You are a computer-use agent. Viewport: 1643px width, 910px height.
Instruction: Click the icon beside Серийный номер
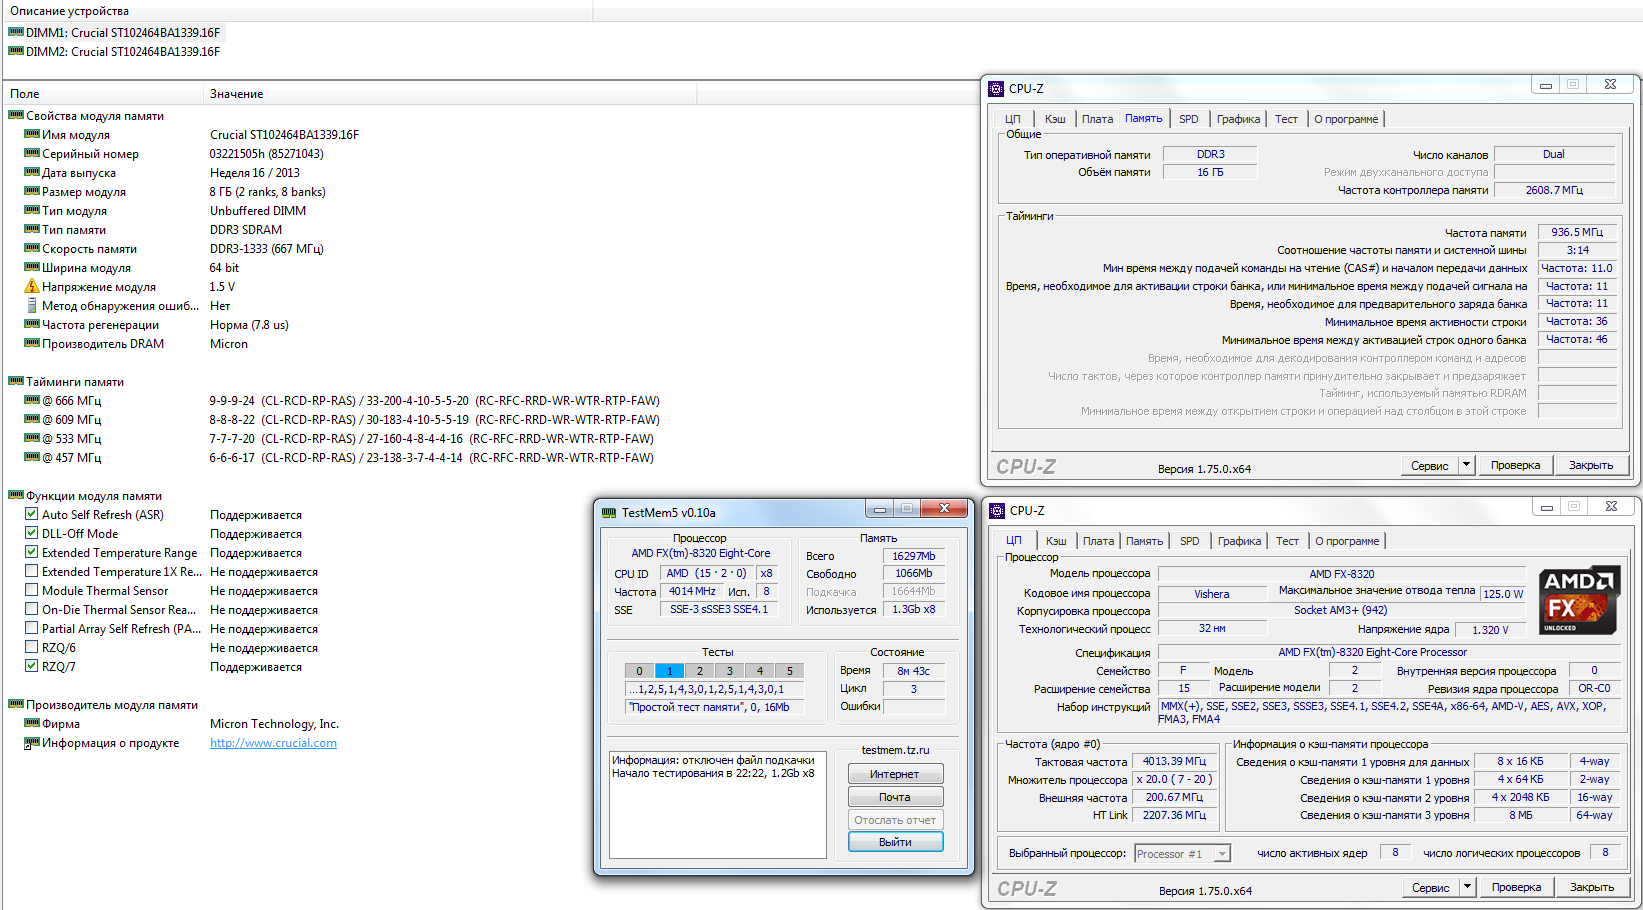pyautogui.click(x=32, y=153)
